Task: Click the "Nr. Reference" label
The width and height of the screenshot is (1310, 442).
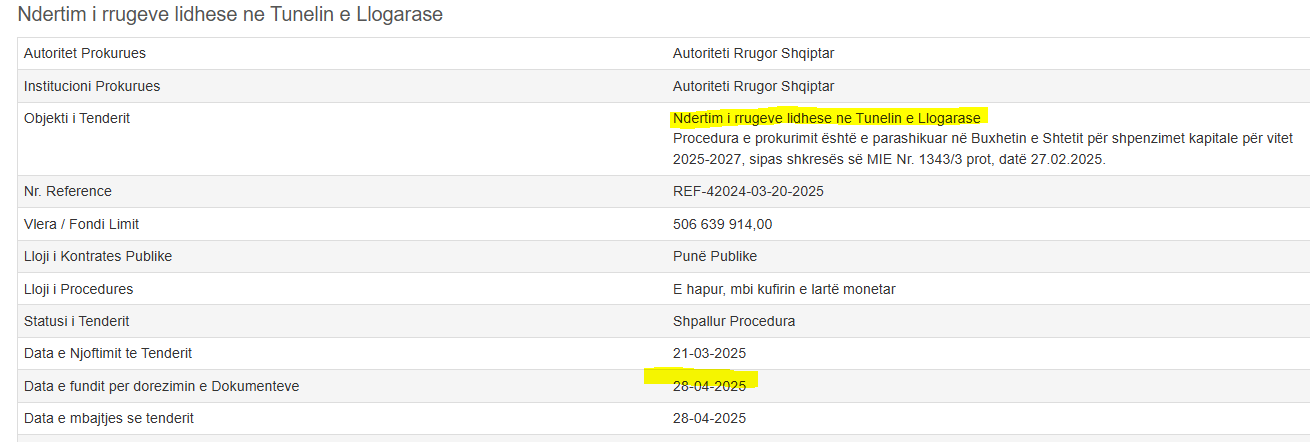Action: (x=68, y=191)
